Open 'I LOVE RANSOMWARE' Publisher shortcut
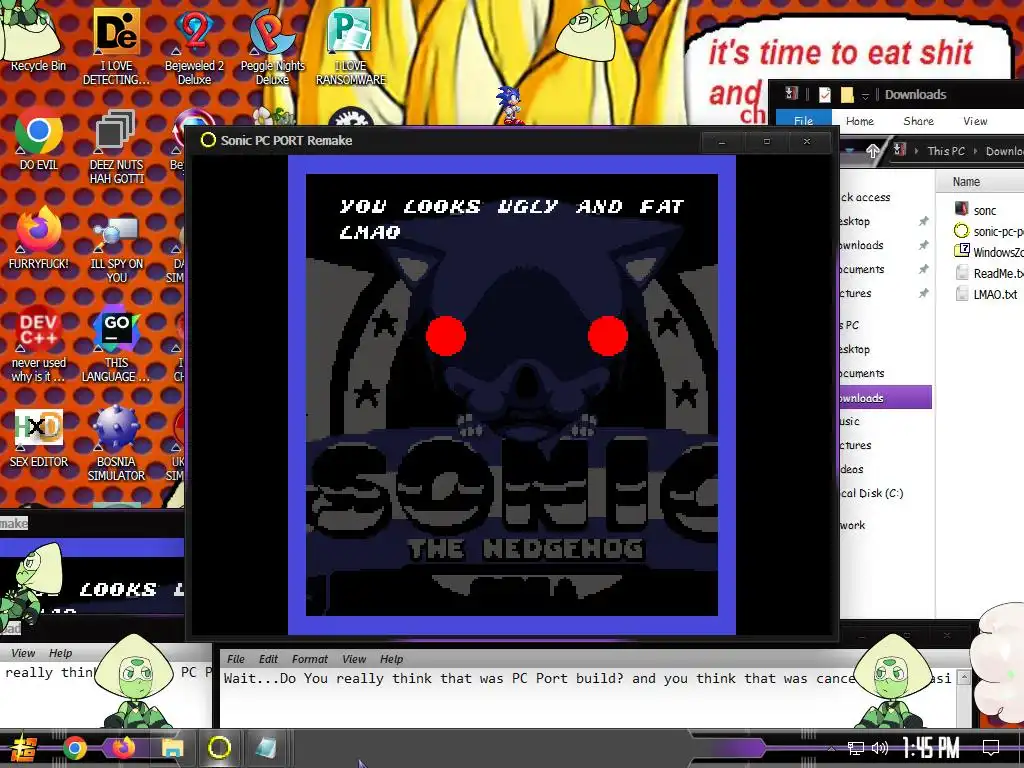Image resolution: width=1024 pixels, height=768 pixels. coord(351,47)
